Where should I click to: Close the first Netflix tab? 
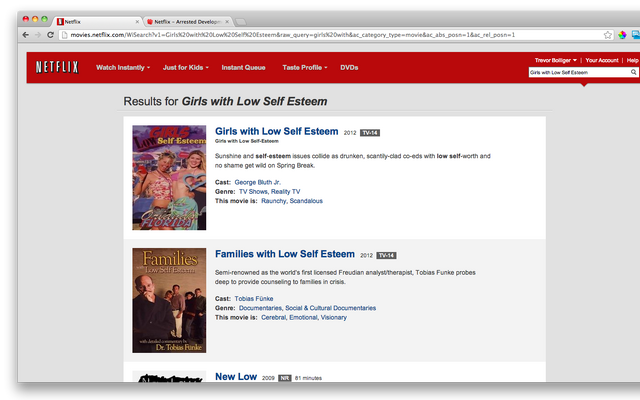[x=137, y=22]
